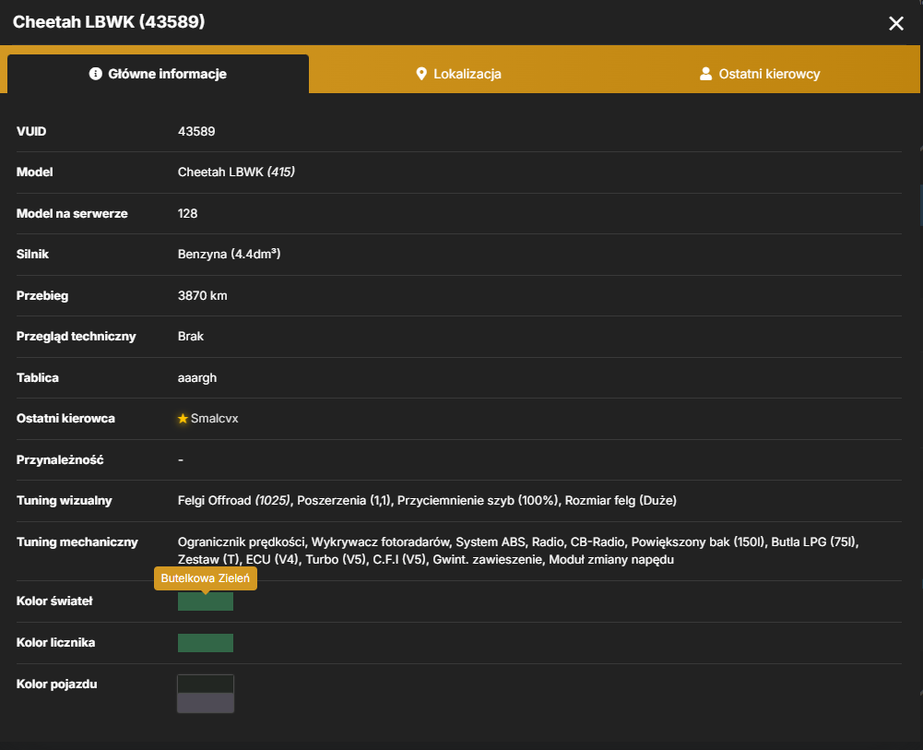This screenshot has height=750, width=923.
Task: Click the Tablica row label
Action: click(x=38, y=378)
